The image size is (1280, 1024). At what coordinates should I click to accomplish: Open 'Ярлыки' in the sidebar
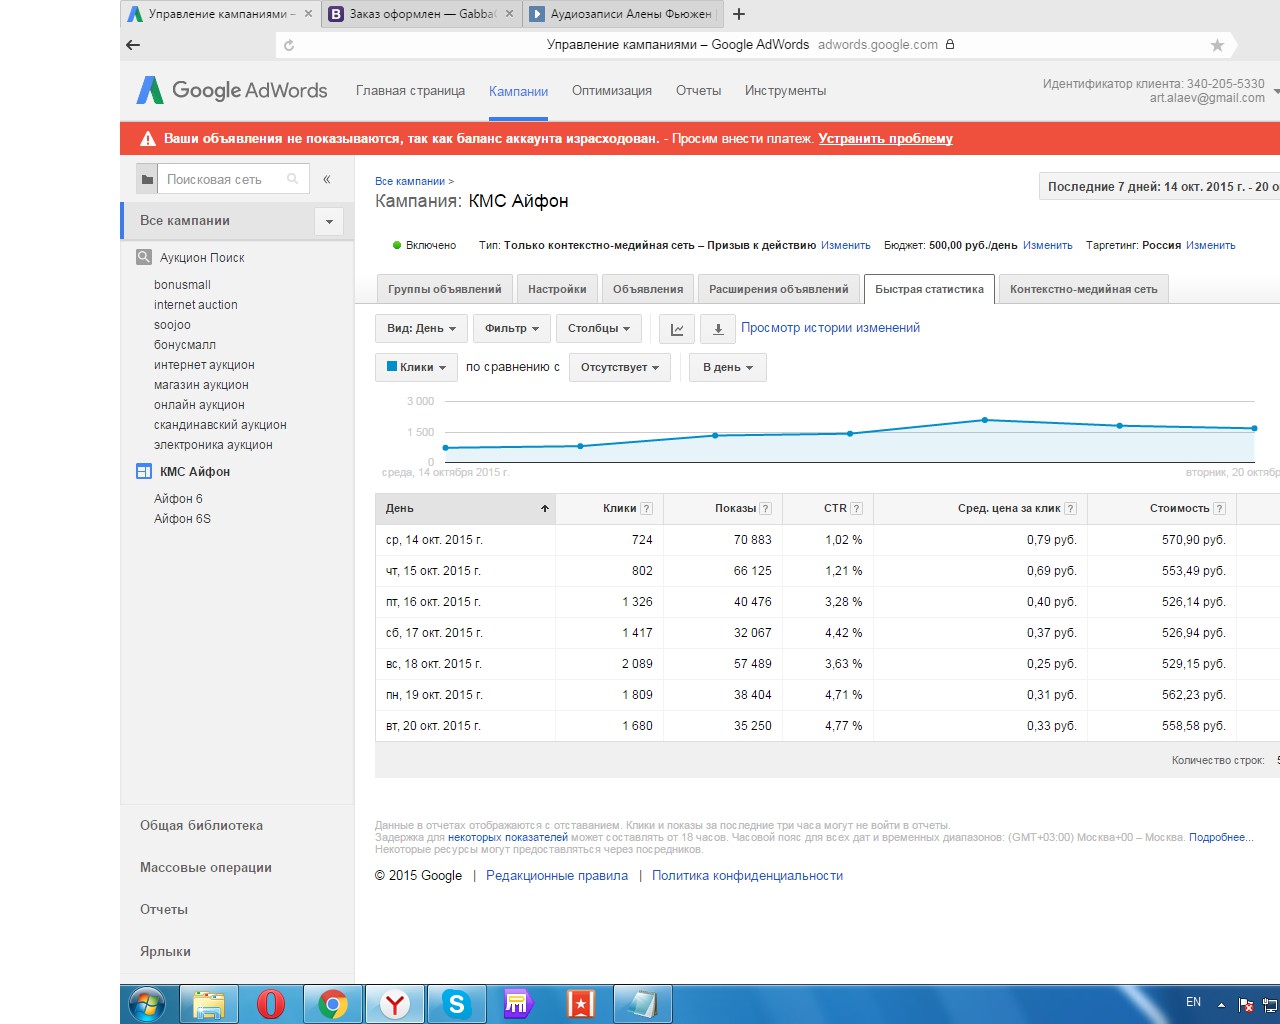click(165, 952)
